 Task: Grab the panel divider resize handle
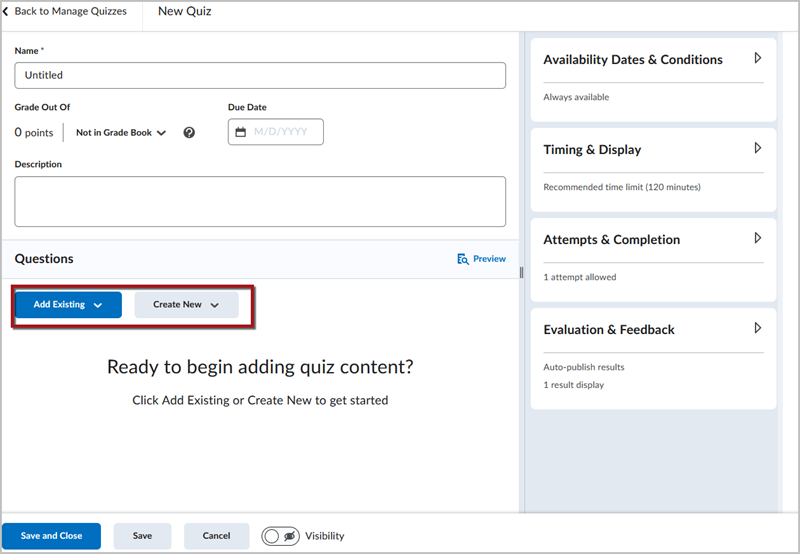click(521, 273)
